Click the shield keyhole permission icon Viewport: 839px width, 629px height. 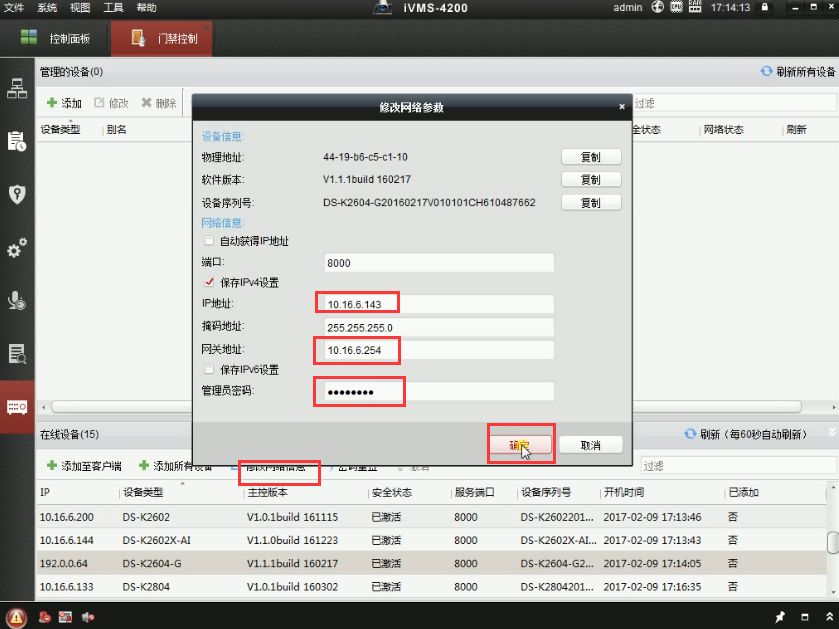click(x=17, y=194)
